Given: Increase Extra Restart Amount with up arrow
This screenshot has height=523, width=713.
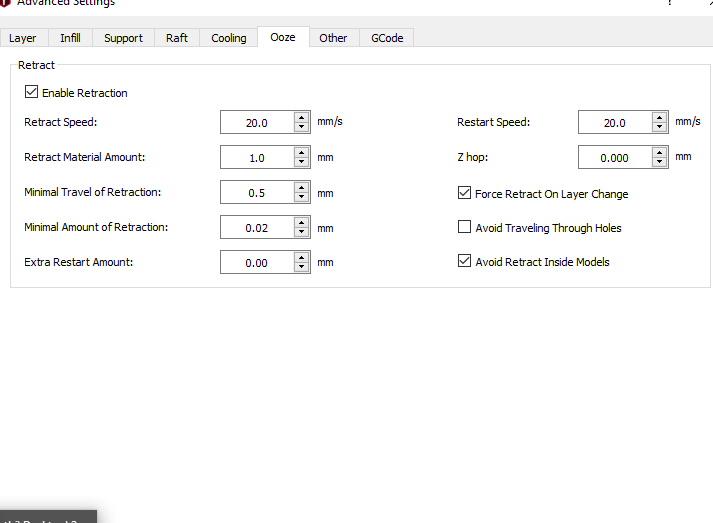Looking at the screenshot, I should 301,257.
